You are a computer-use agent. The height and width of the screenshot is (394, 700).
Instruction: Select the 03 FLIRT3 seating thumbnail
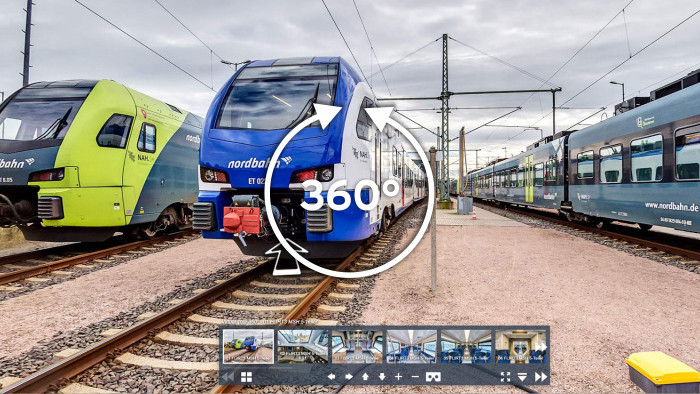[x=357, y=346]
